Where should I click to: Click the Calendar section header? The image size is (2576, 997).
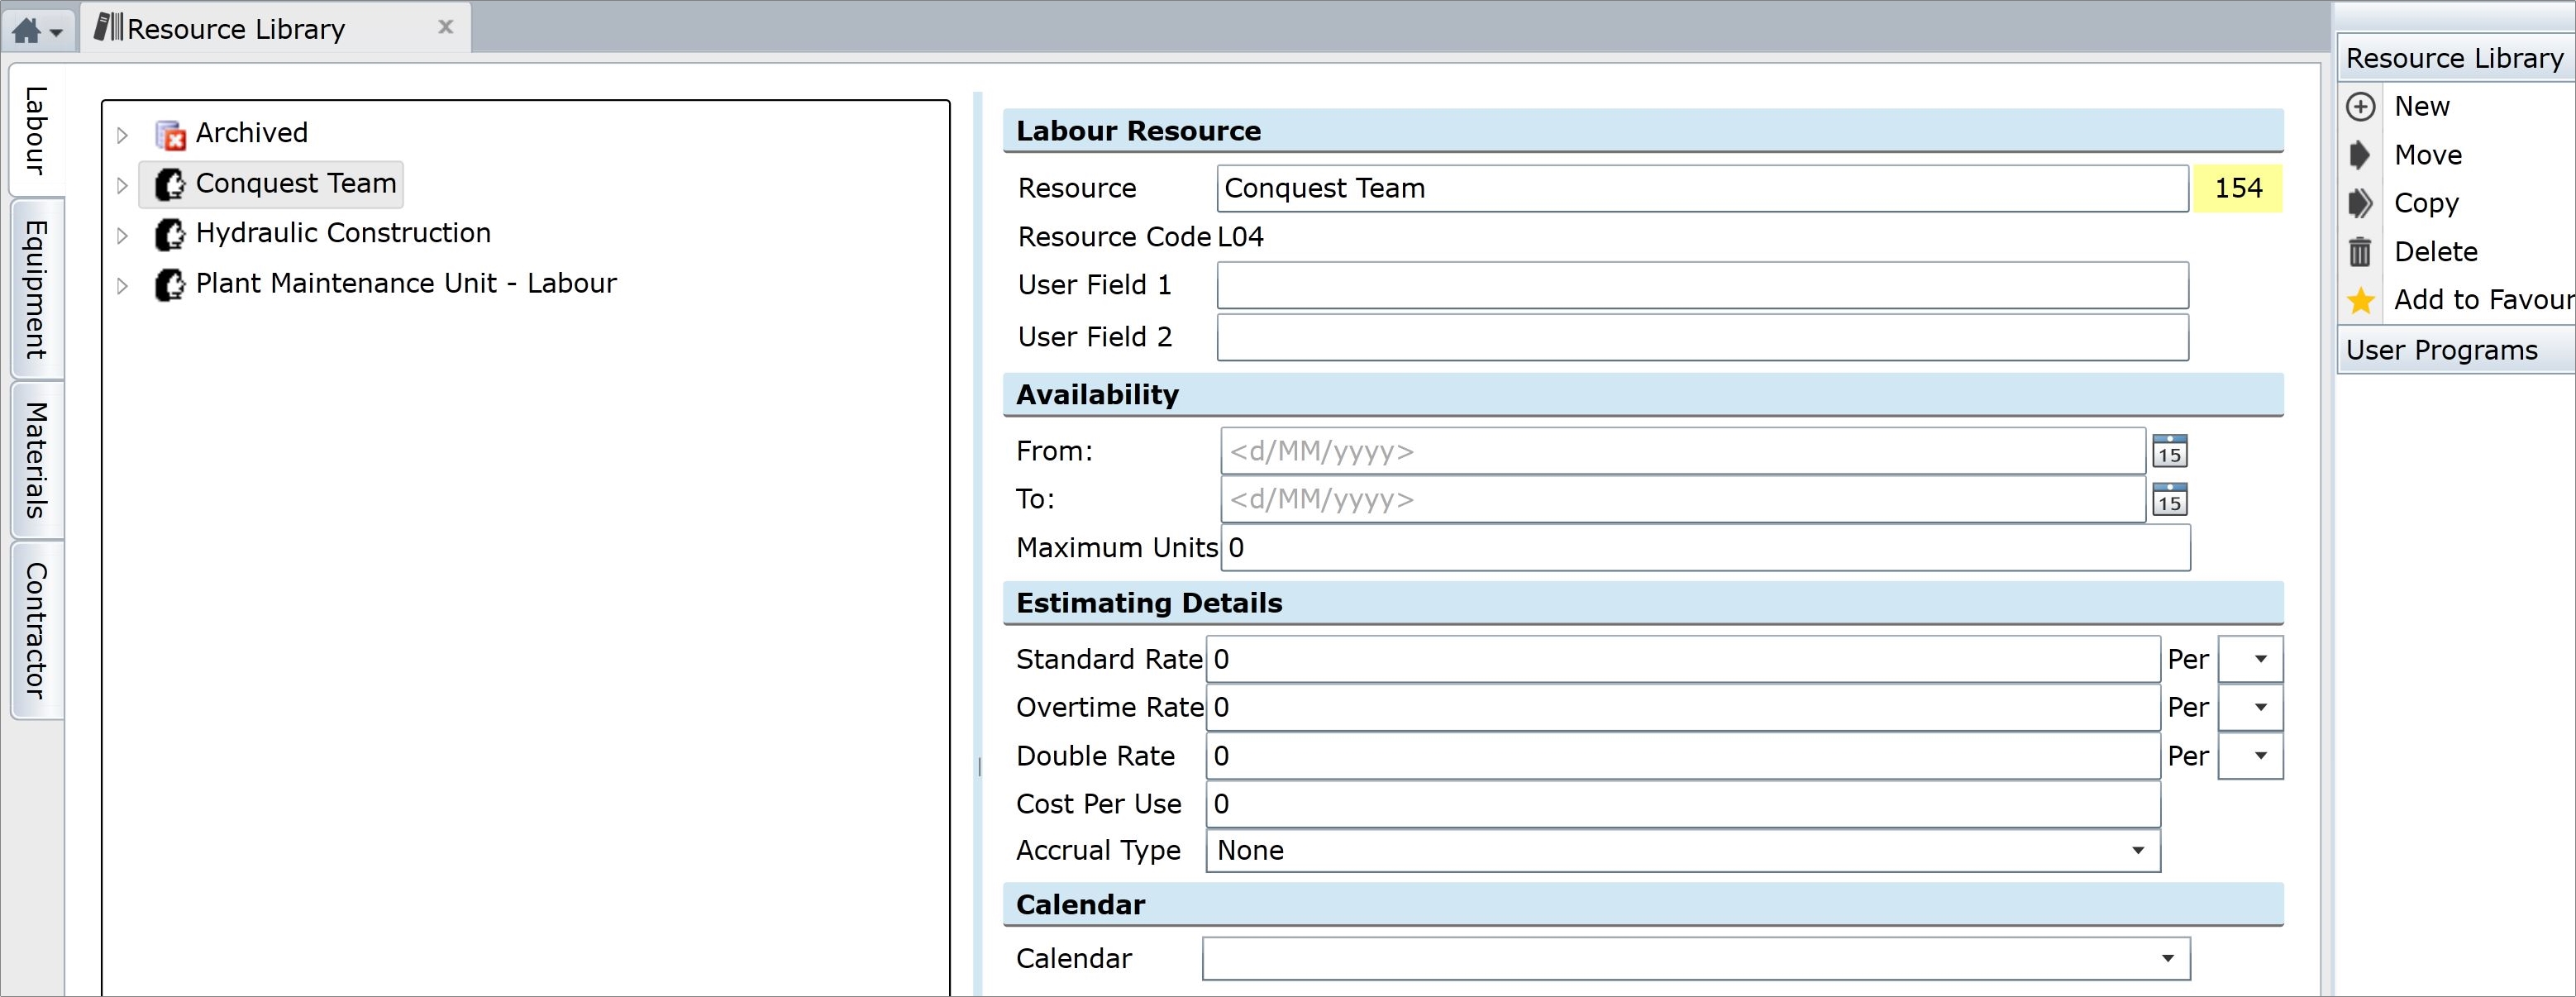(x=1643, y=904)
